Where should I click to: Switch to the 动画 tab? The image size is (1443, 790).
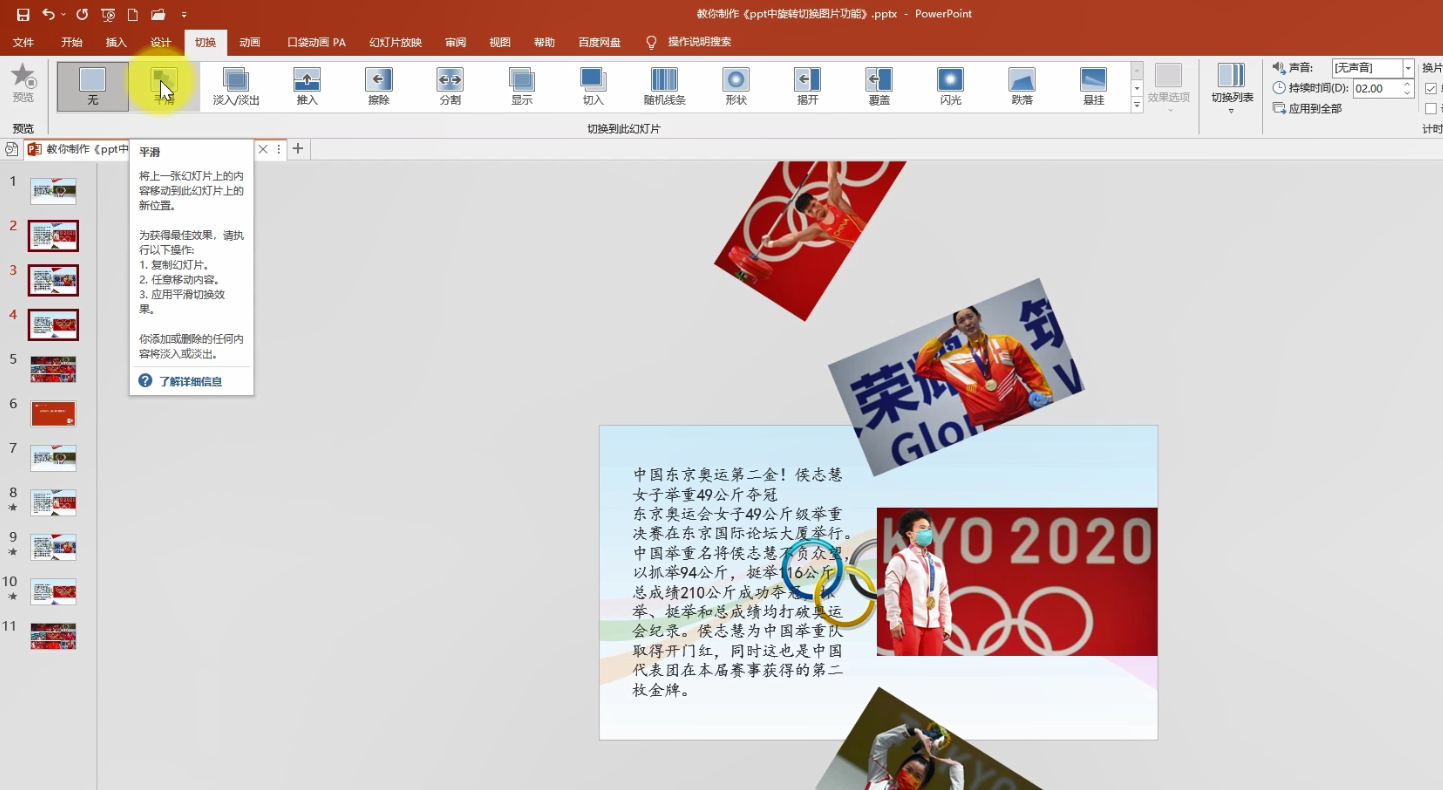point(250,42)
